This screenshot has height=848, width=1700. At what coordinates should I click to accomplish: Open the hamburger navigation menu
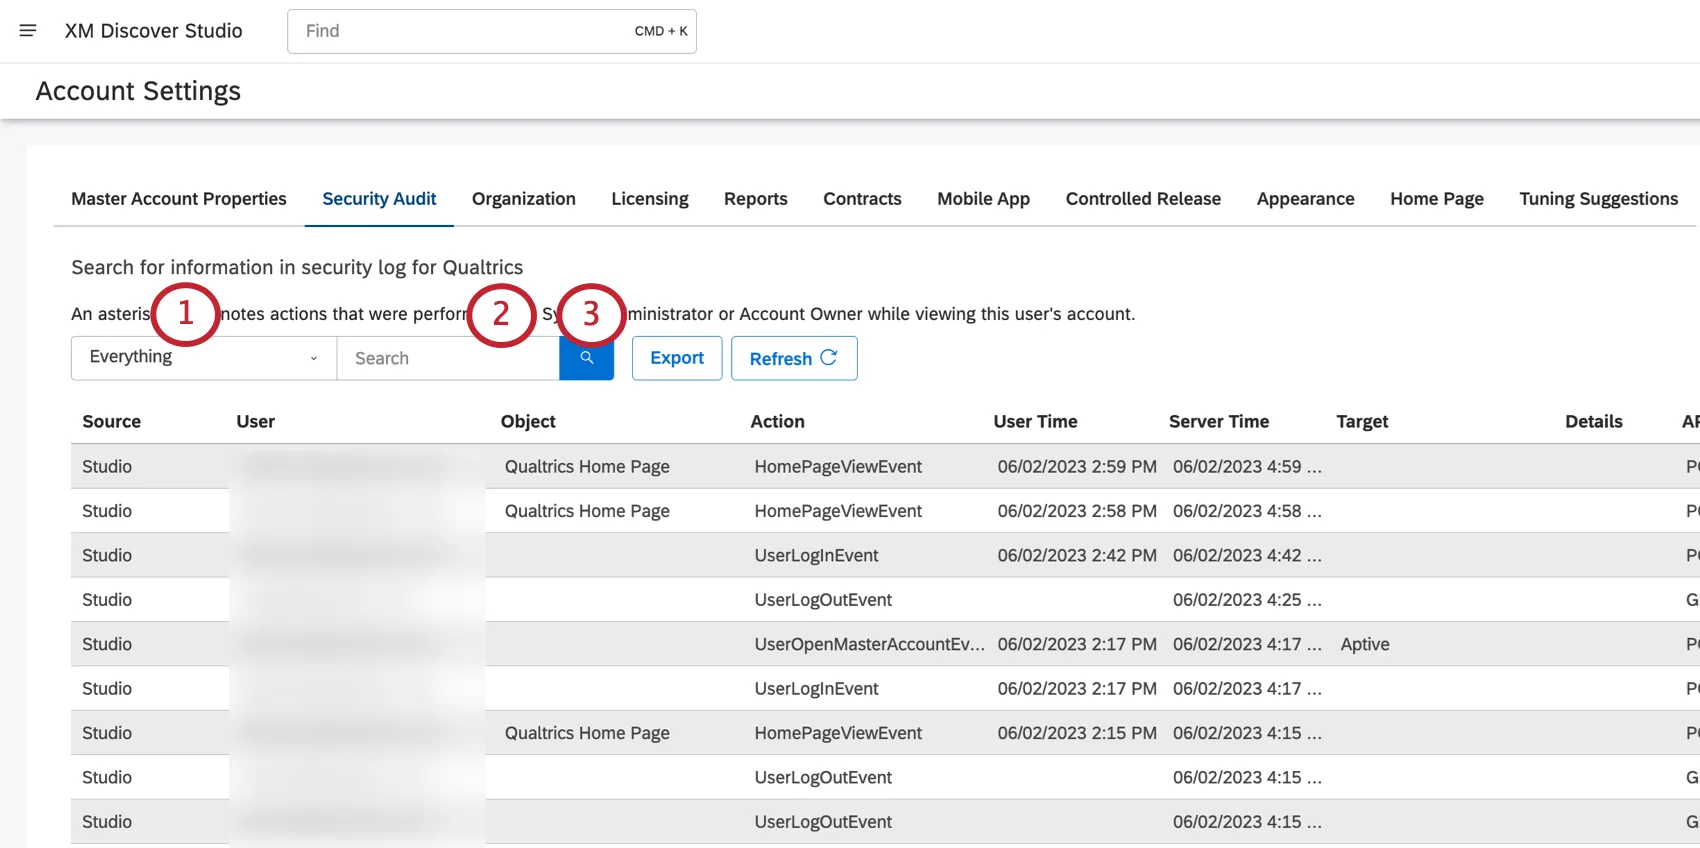coord(28,31)
